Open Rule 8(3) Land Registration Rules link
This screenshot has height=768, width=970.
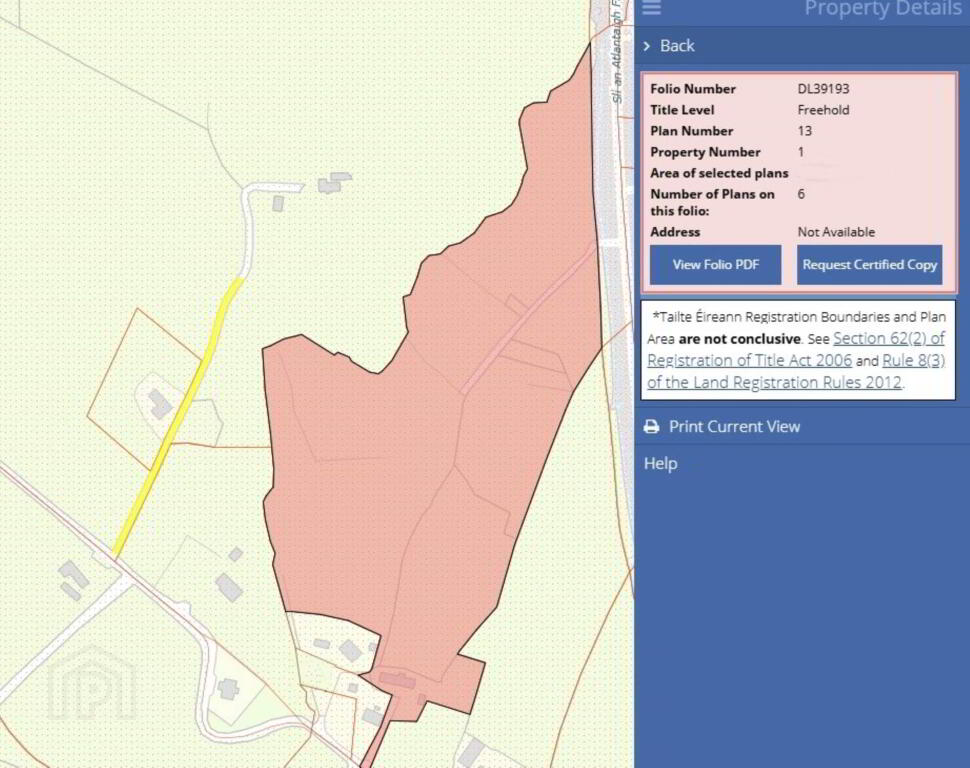tap(798, 371)
